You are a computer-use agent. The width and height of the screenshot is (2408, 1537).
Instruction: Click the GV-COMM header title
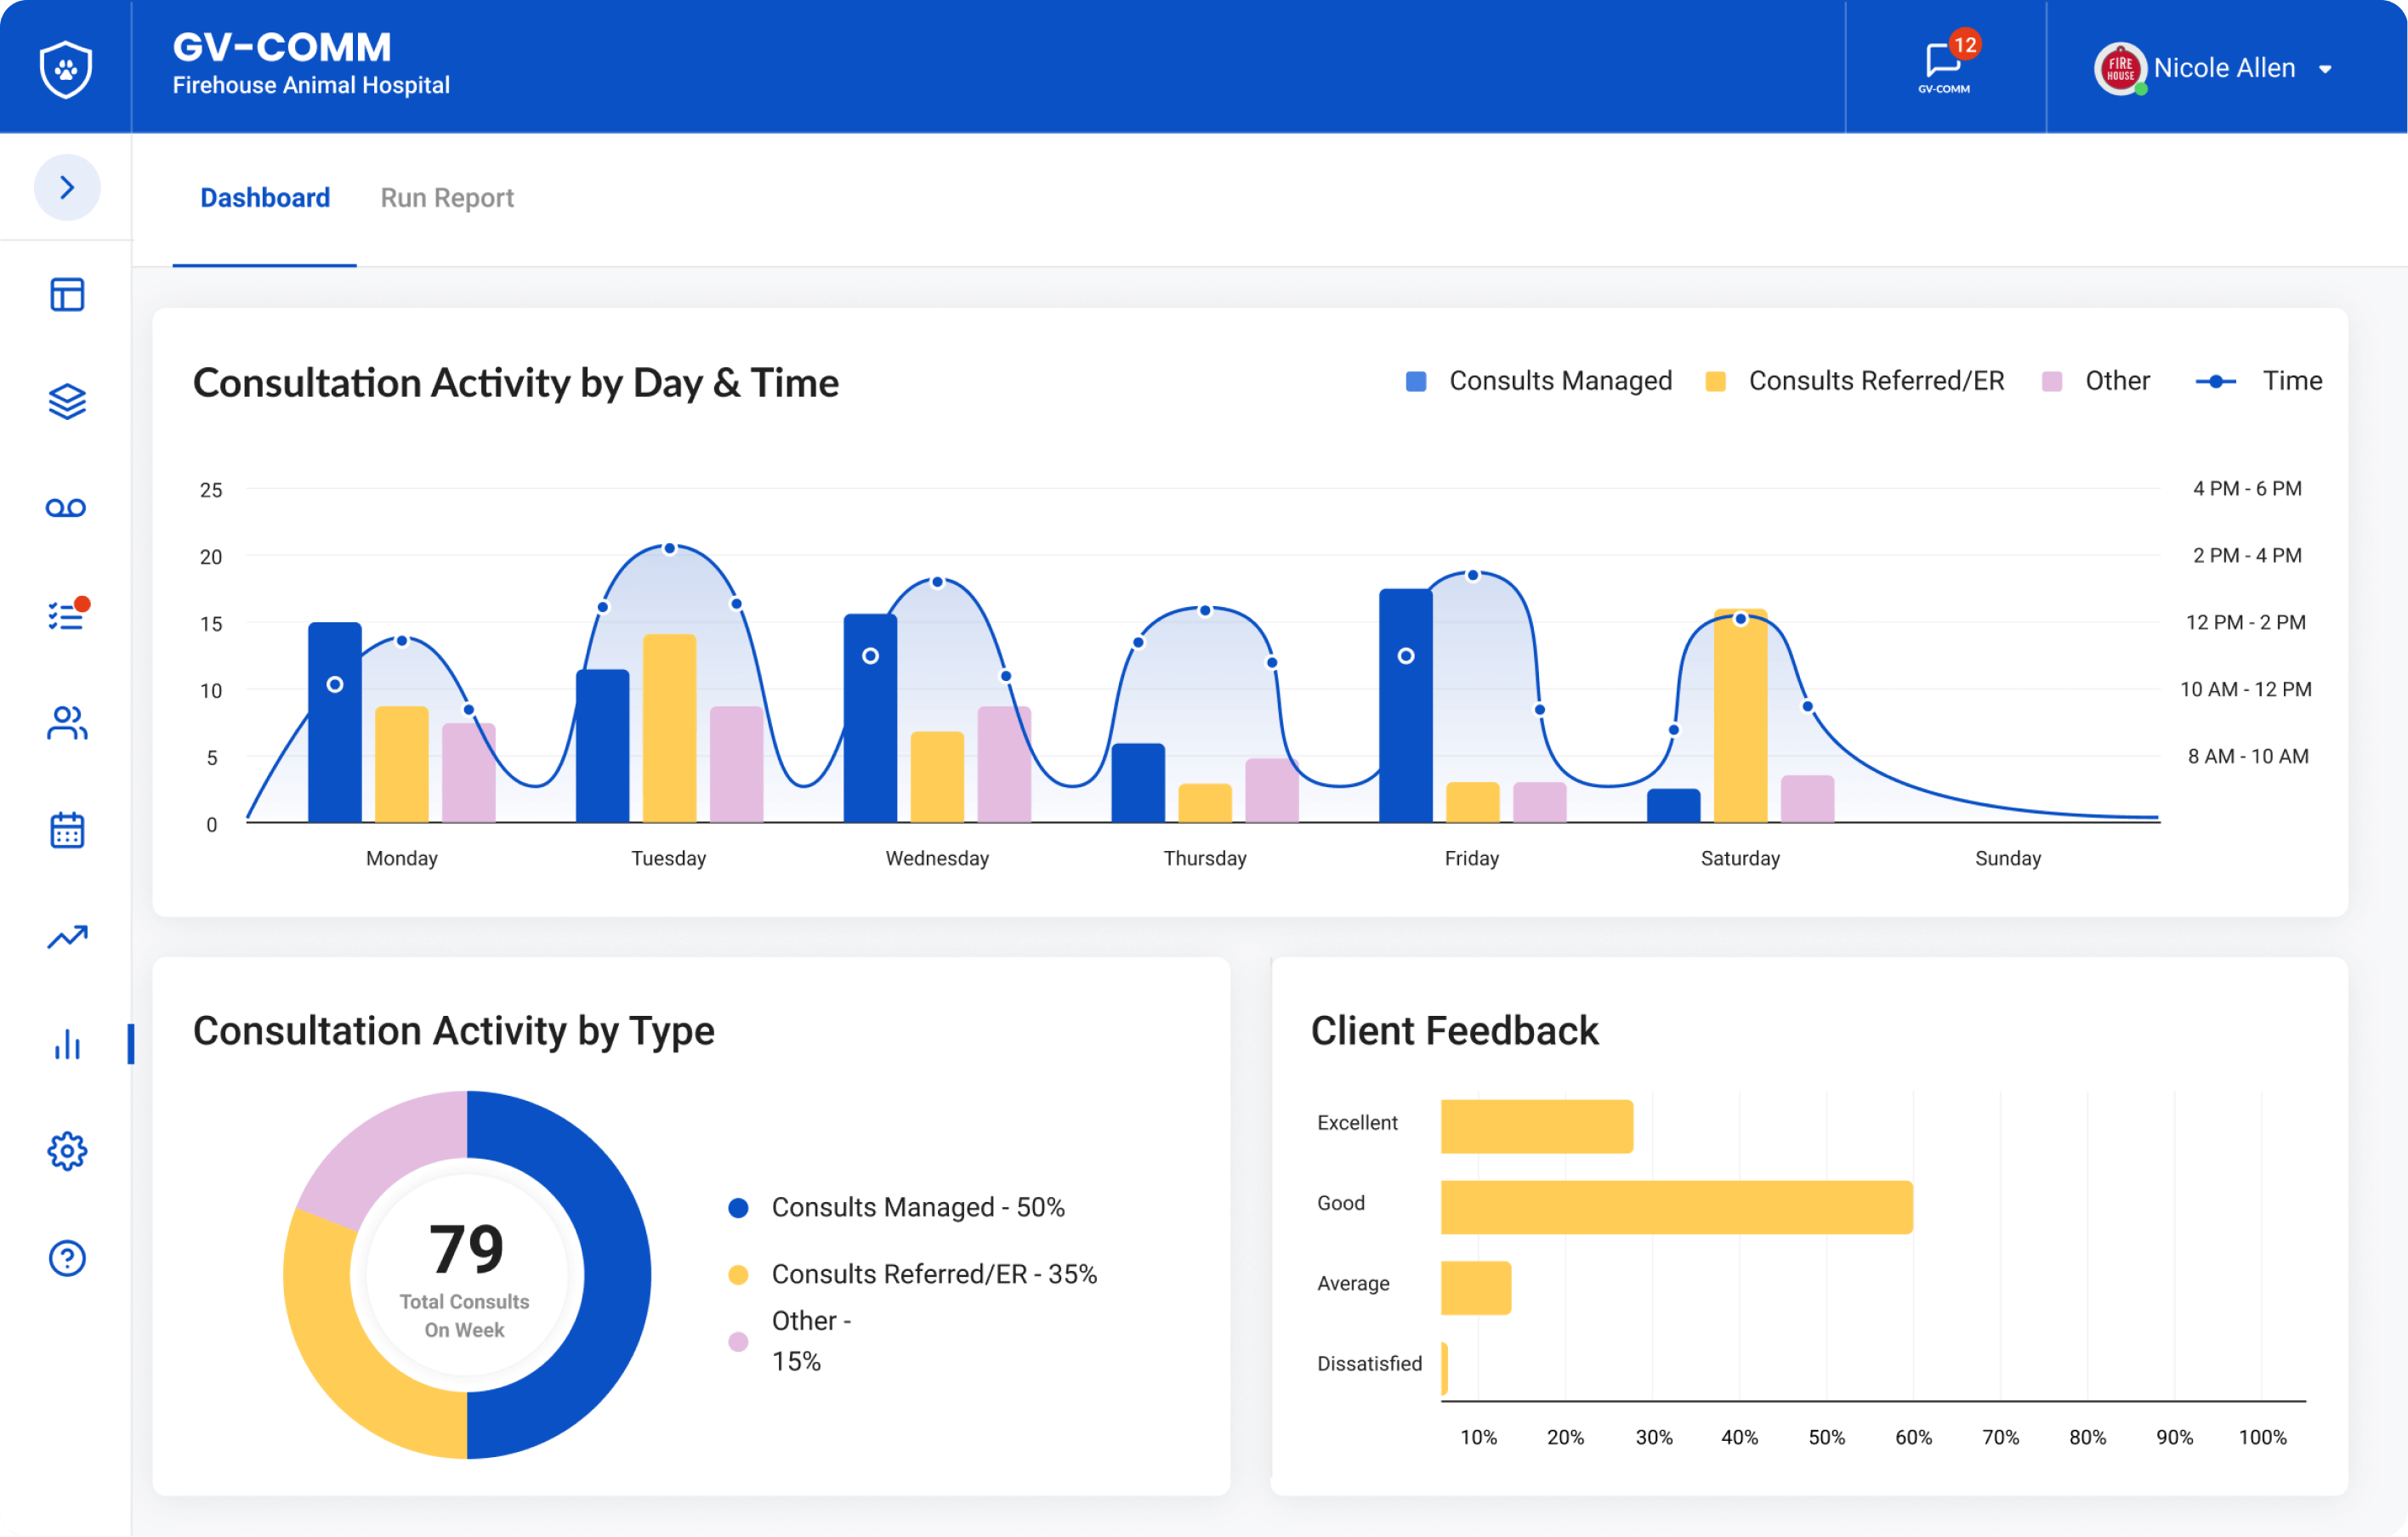[x=282, y=47]
